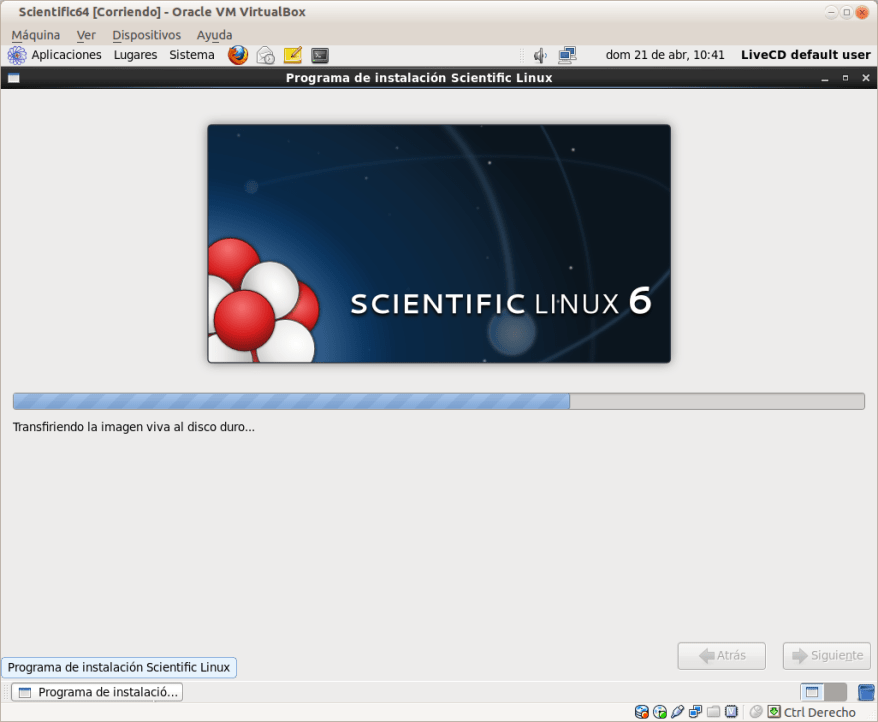Screen dimensions: 878x722
Task: Click the mouse integration icon in VirtualBox statusbar
Action: [x=757, y=711]
